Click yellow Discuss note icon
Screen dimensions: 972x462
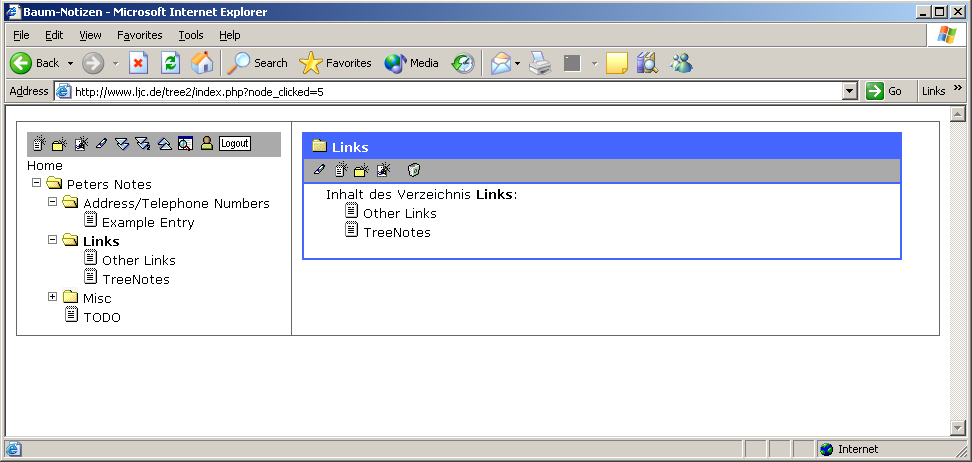coord(617,63)
